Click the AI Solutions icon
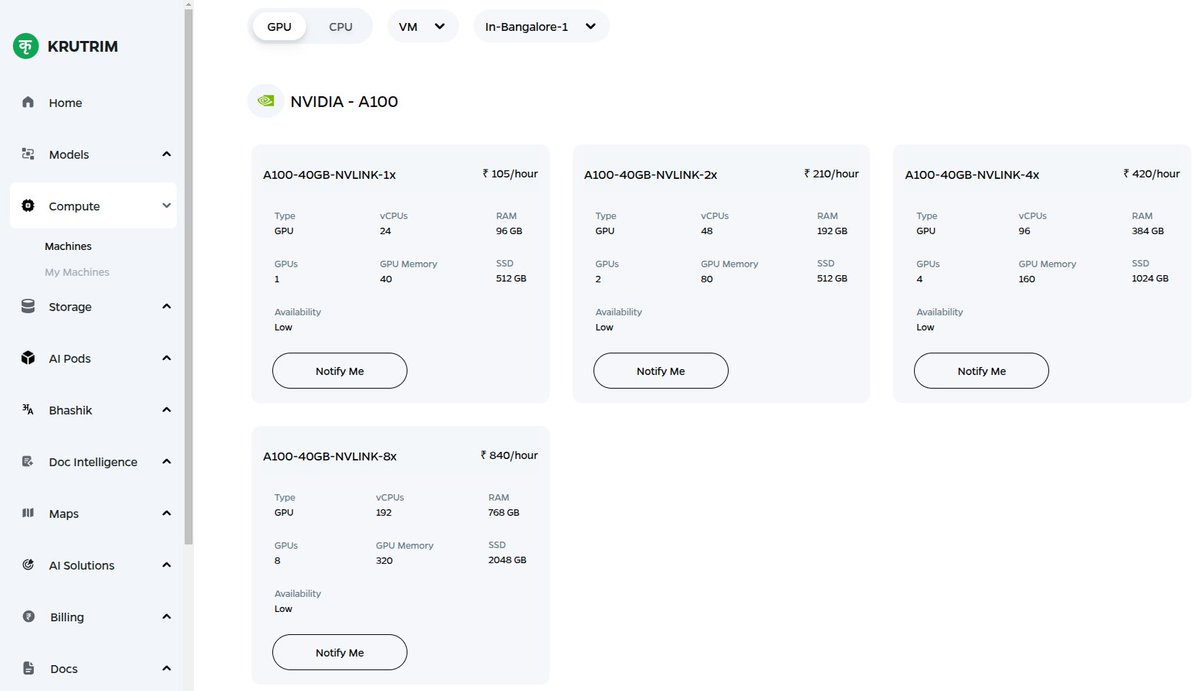This screenshot has width=1200, height=691. [28, 565]
